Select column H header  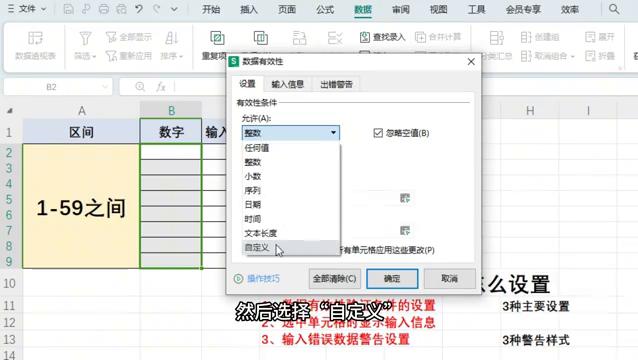(x=530, y=111)
